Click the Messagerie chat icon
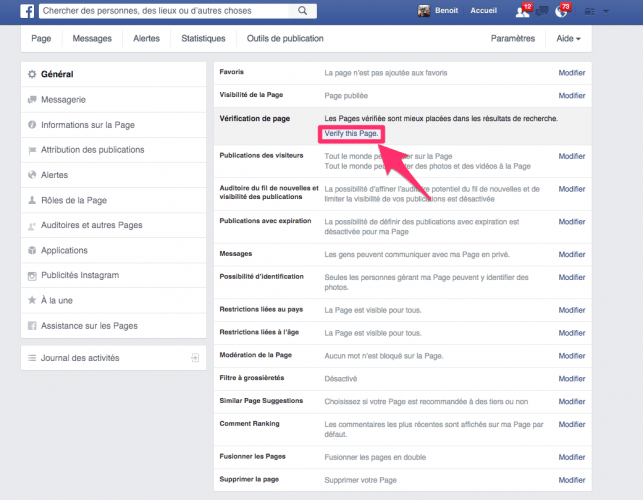Screen dimensions: 643x500 [32, 100]
